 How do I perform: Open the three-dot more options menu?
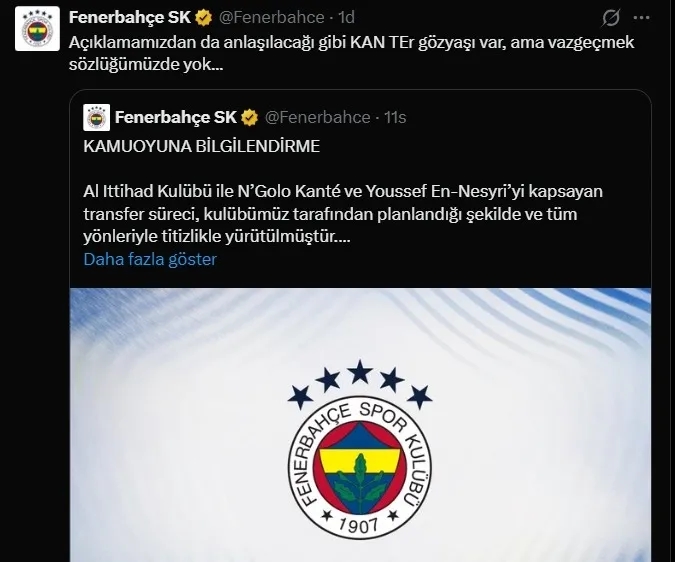[x=641, y=18]
